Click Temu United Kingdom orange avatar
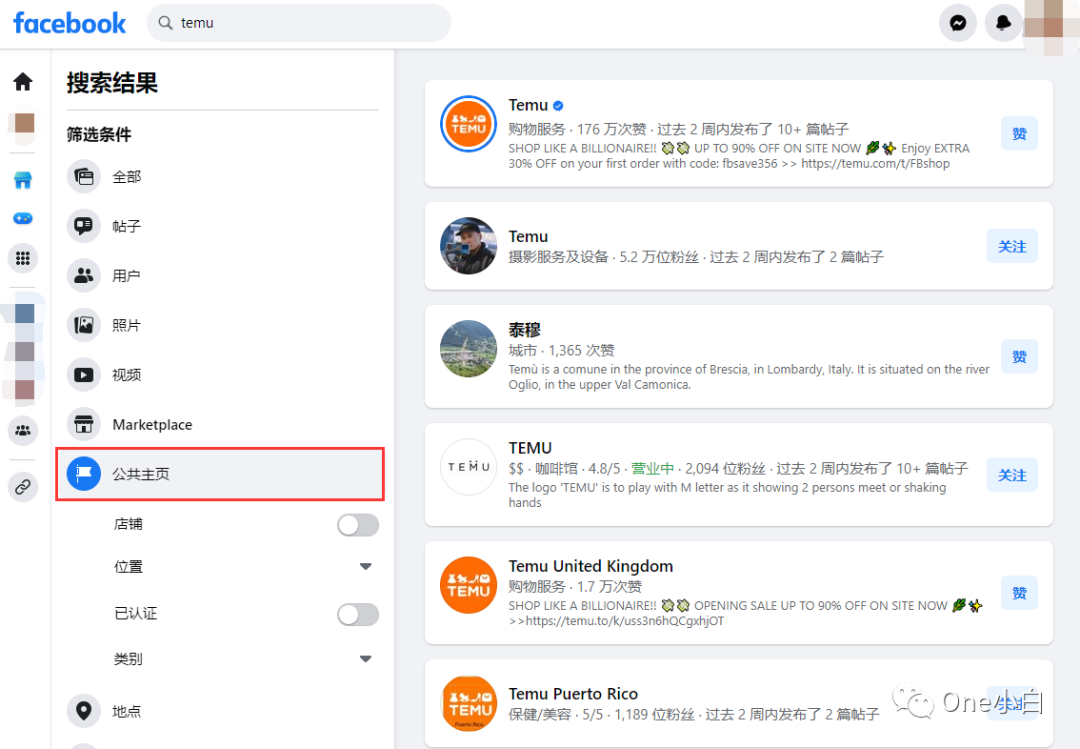 coord(468,585)
